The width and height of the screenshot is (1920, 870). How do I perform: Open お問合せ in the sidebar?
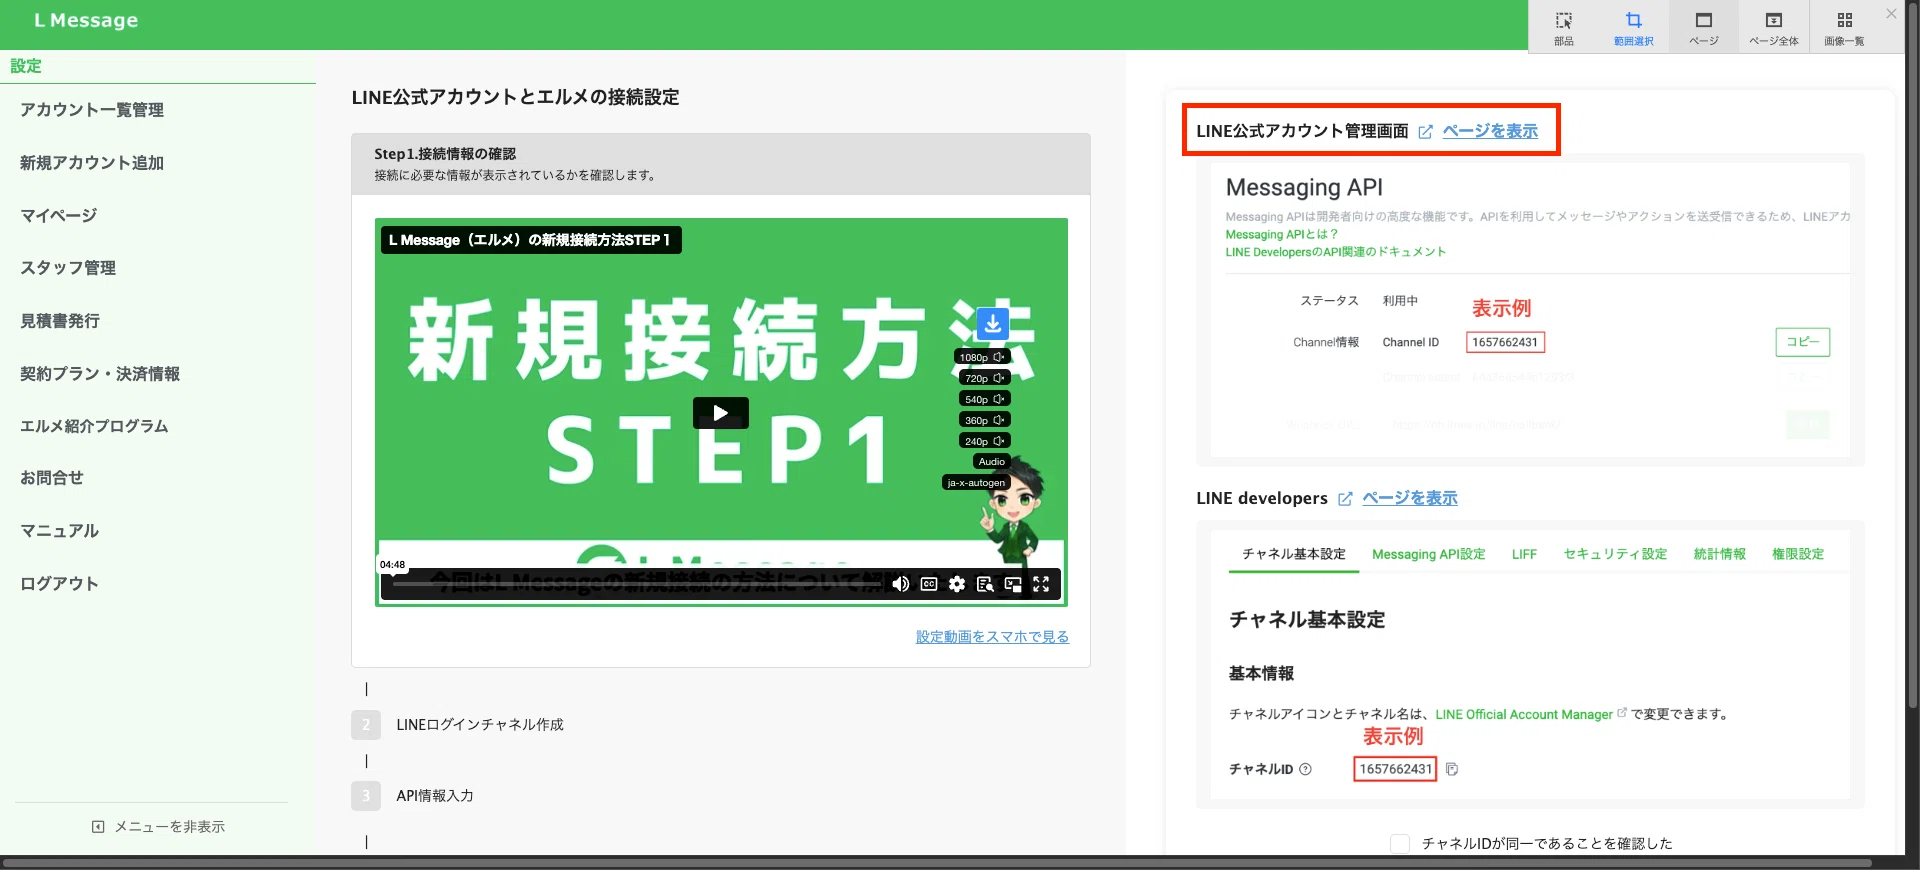tap(52, 478)
